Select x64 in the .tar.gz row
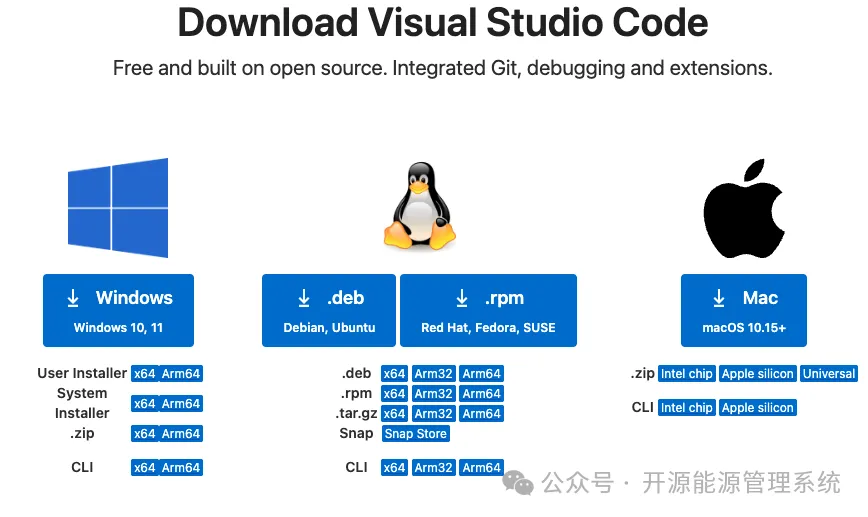Image resolution: width=868 pixels, height=517 pixels. (x=394, y=413)
